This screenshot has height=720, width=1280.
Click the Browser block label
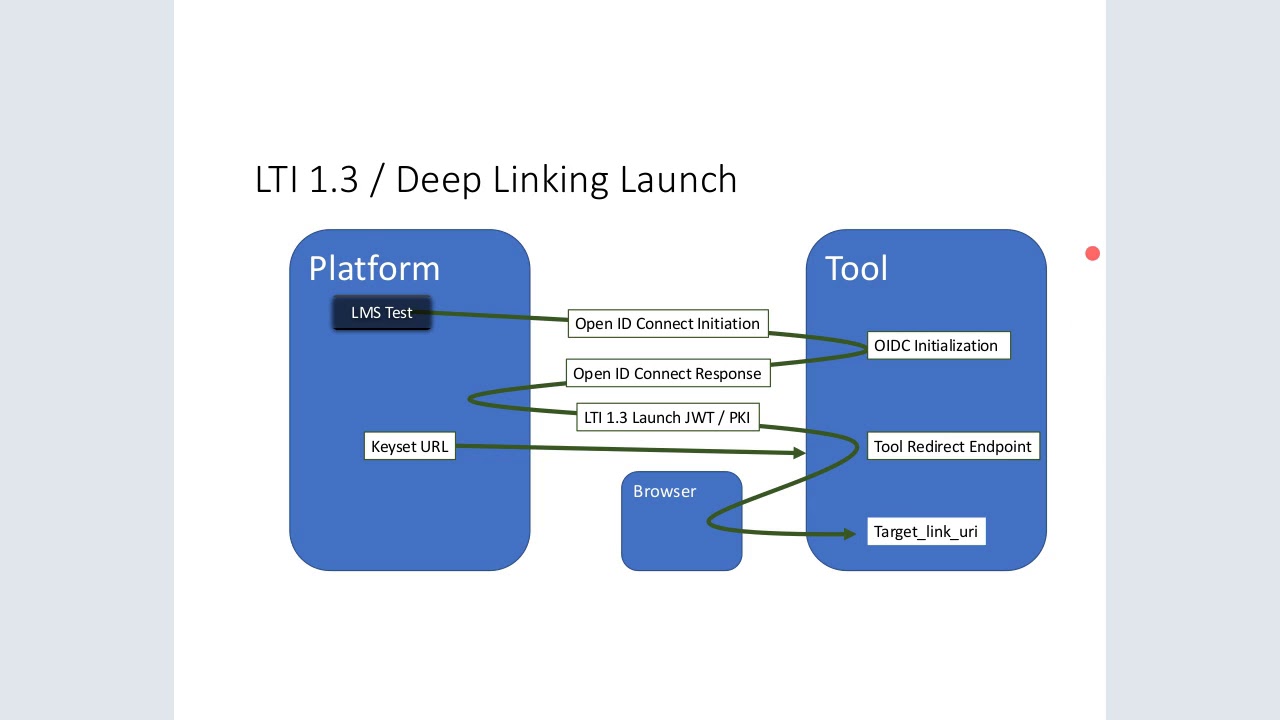pyautogui.click(x=664, y=491)
